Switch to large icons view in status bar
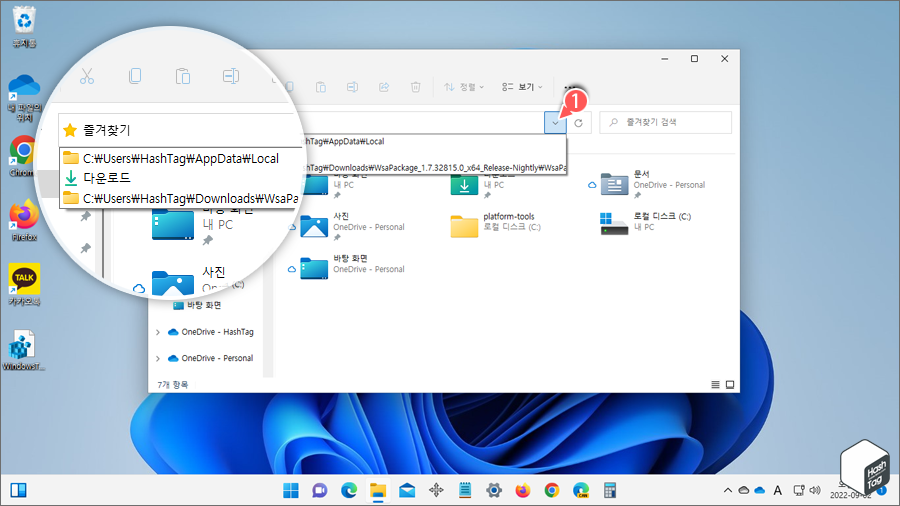This screenshot has width=900, height=506. click(730, 384)
